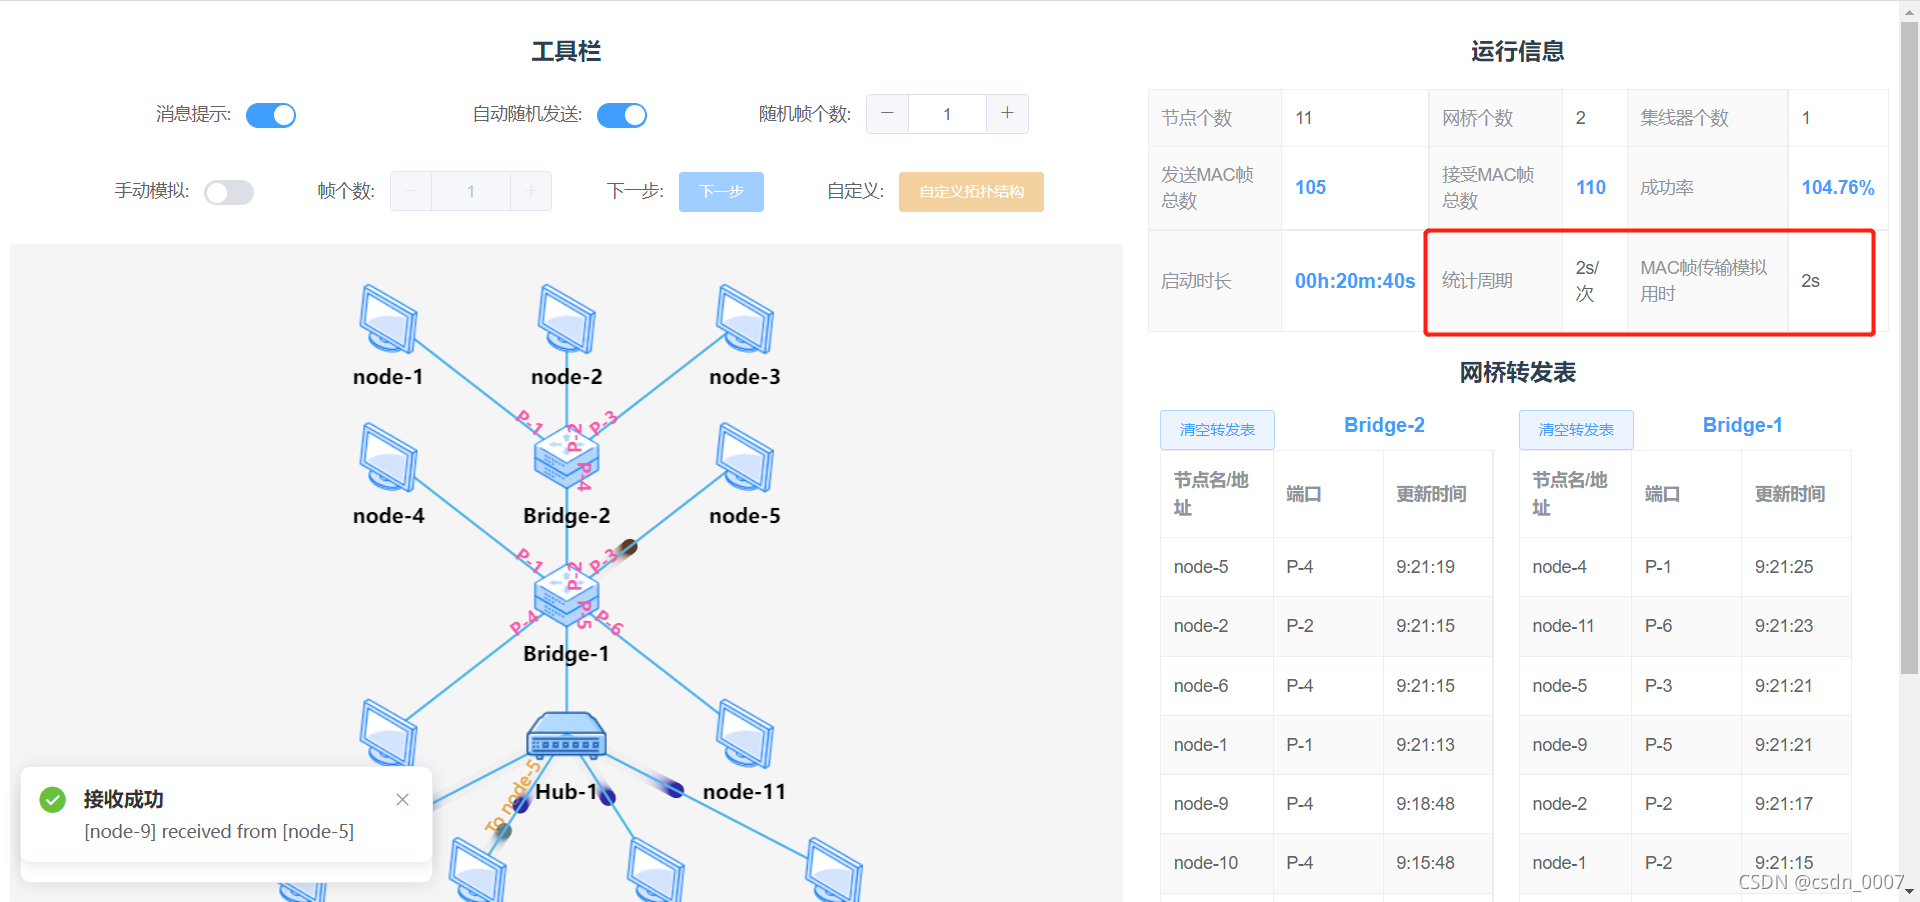
Task: Click the 统计周期 label cell
Action: [x=1496, y=281]
